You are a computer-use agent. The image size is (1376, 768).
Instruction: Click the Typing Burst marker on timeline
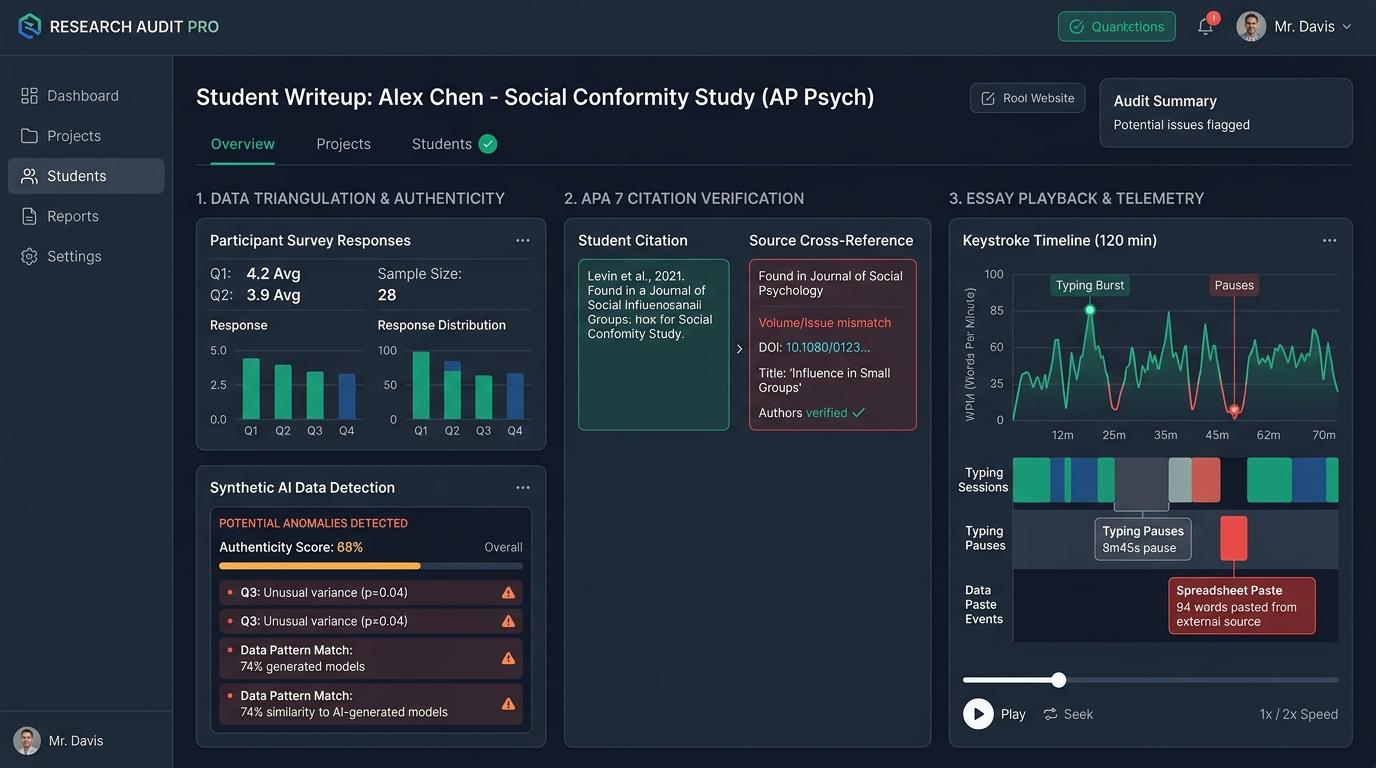pos(1090,310)
